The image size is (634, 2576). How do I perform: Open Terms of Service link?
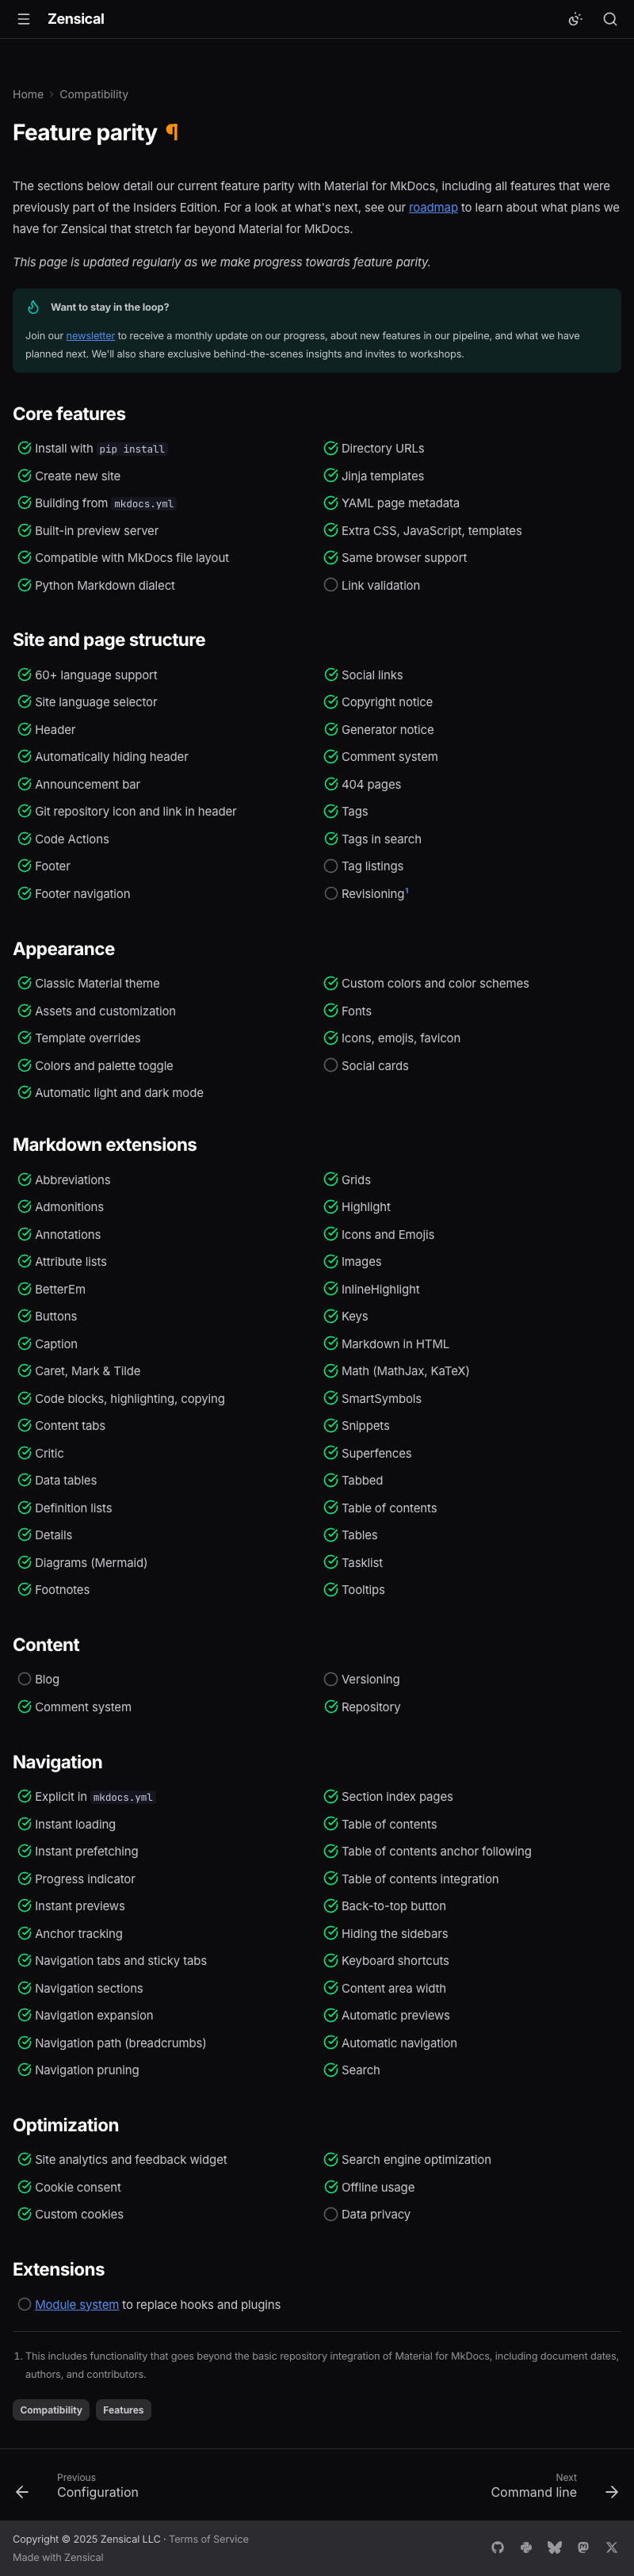click(x=208, y=2539)
